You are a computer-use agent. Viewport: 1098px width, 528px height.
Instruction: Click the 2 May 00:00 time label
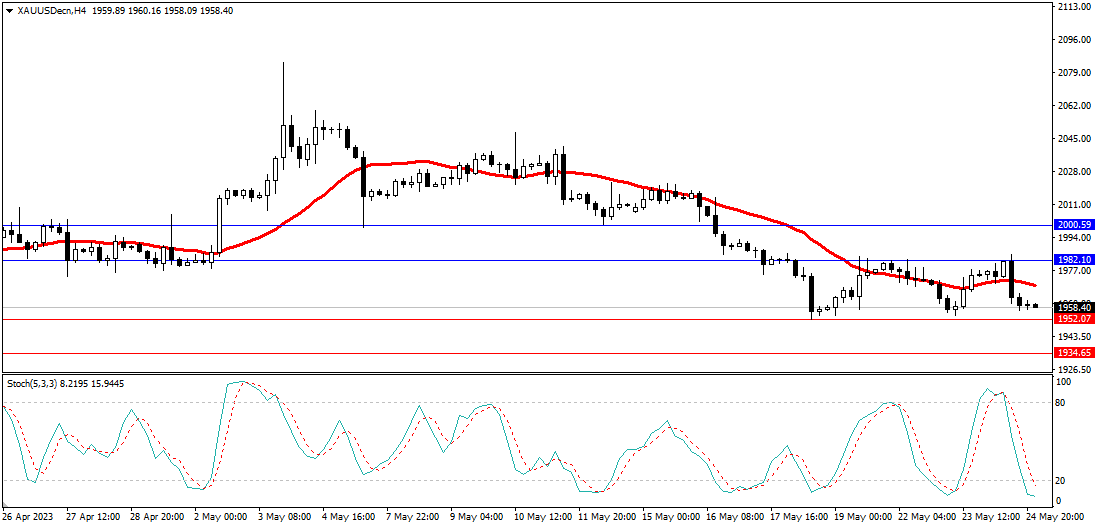point(221,517)
